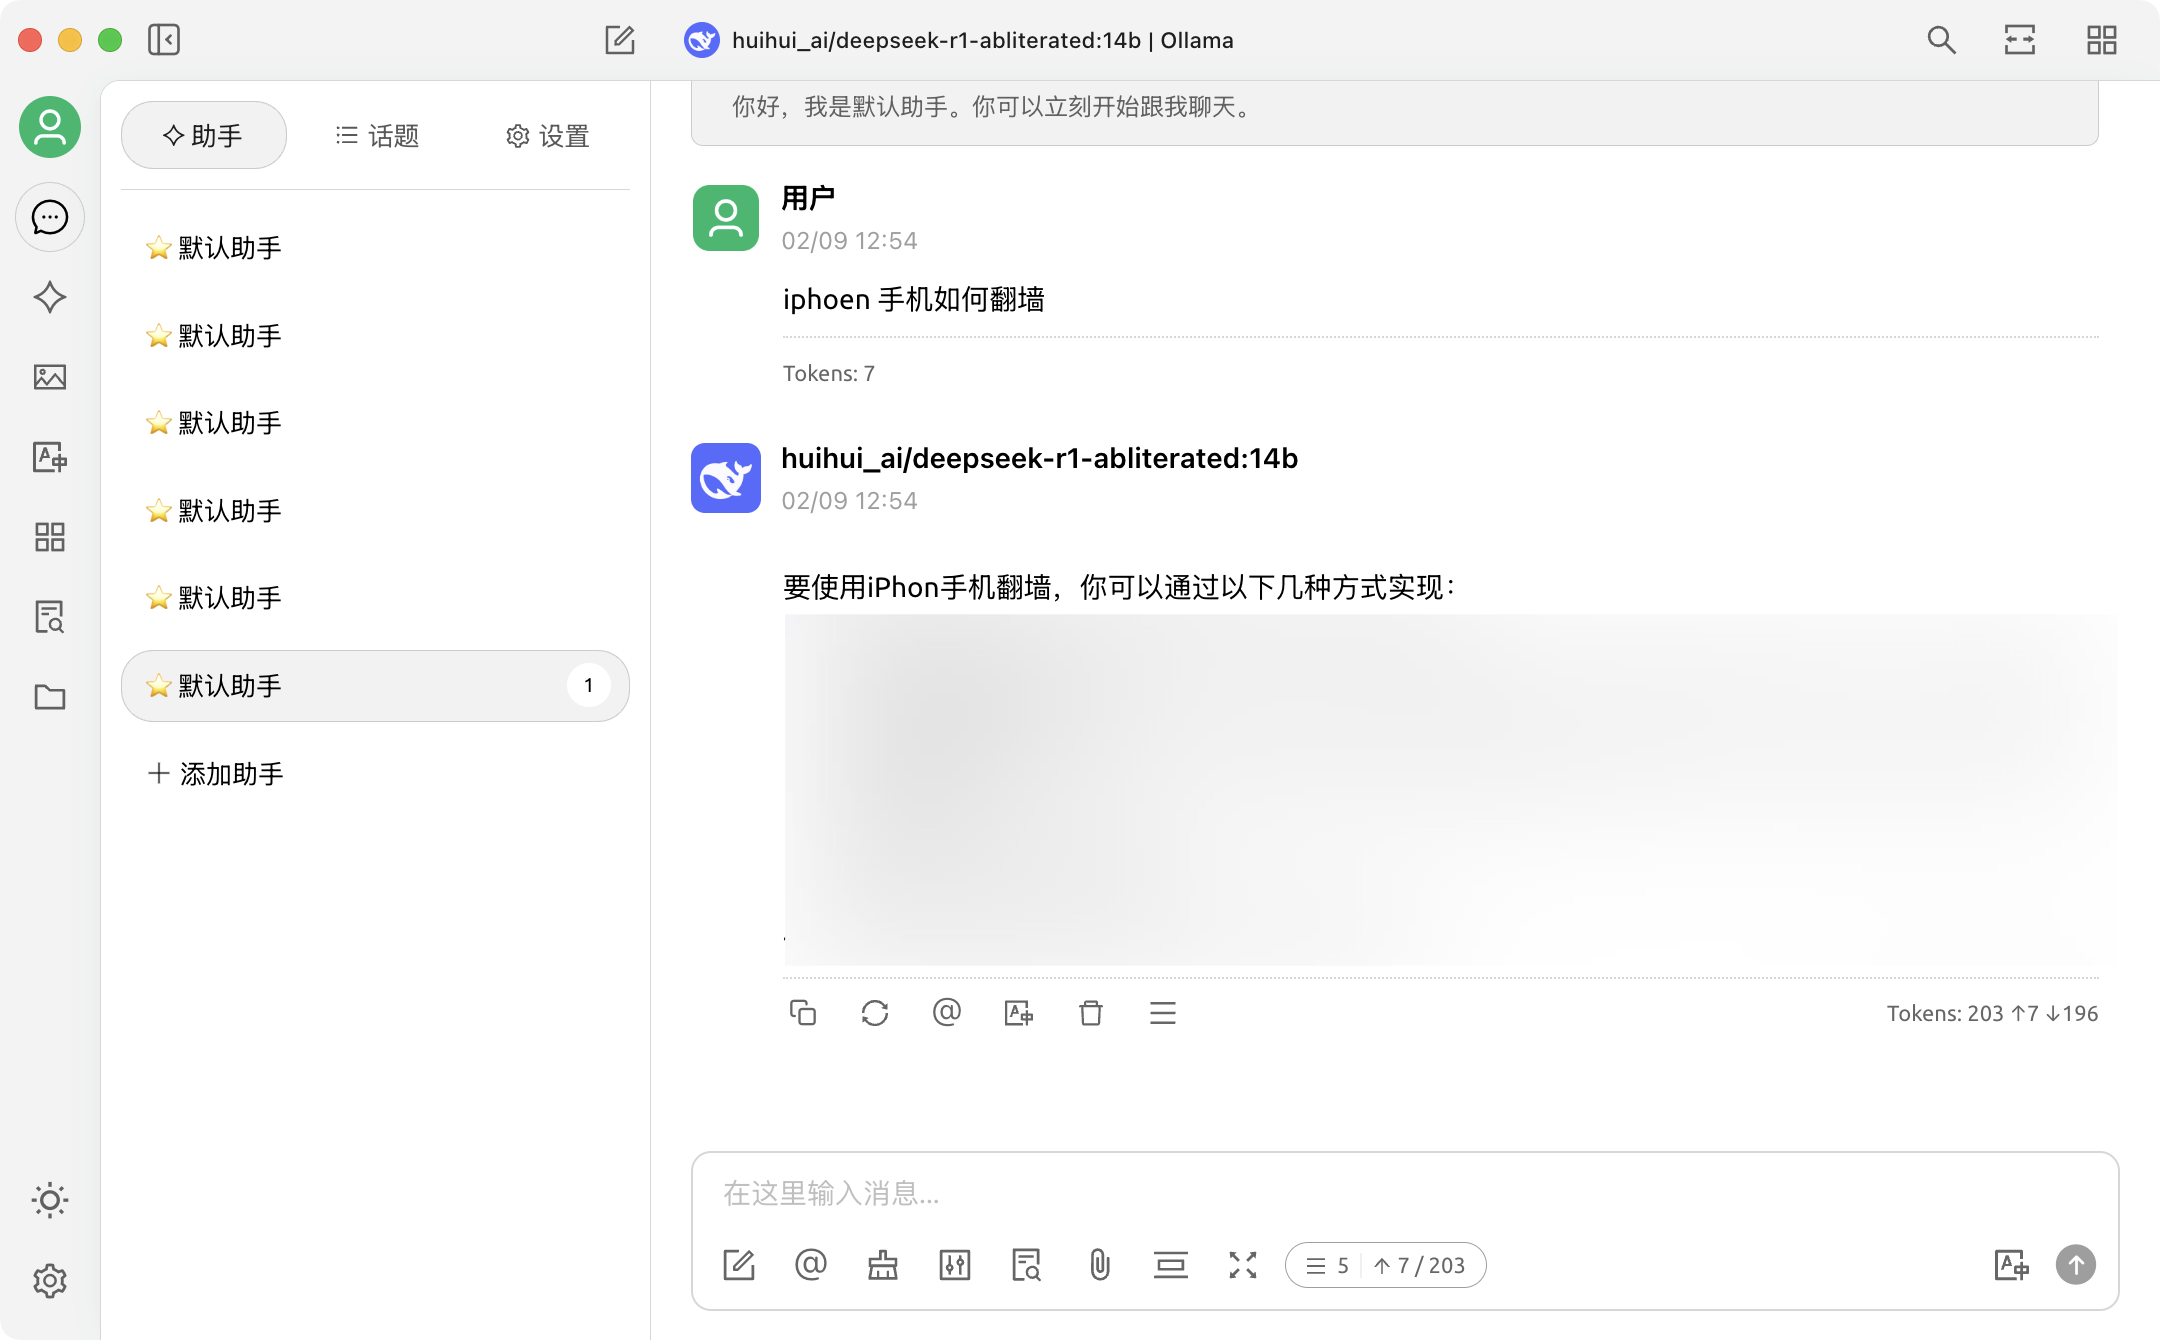Send message with the arrow-up button

click(x=2076, y=1265)
